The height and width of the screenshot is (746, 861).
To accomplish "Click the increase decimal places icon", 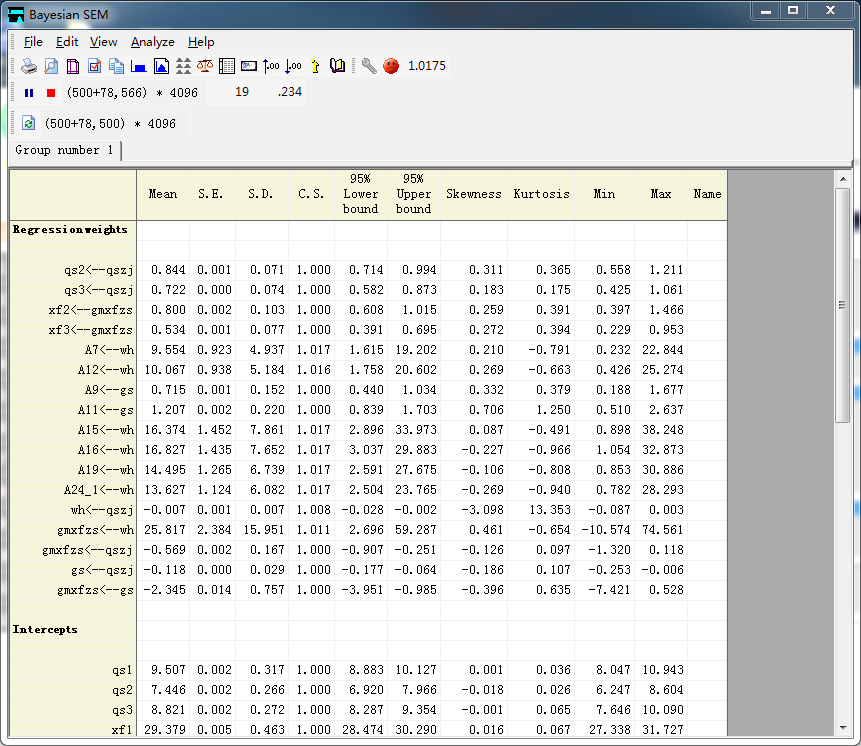I will pyautogui.click(x=271, y=66).
